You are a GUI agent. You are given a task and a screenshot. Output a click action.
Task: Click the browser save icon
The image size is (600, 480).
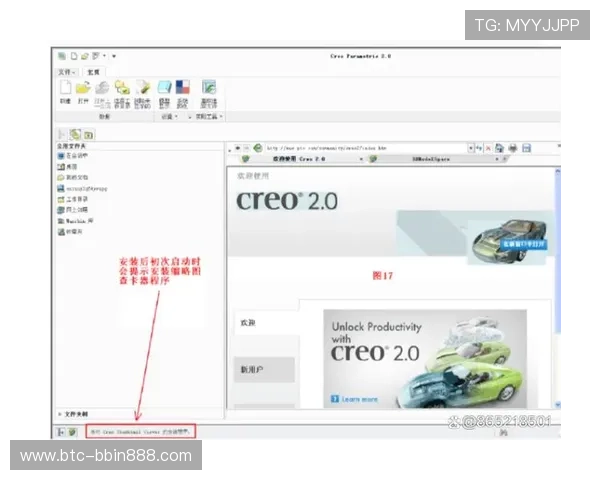(x=526, y=148)
